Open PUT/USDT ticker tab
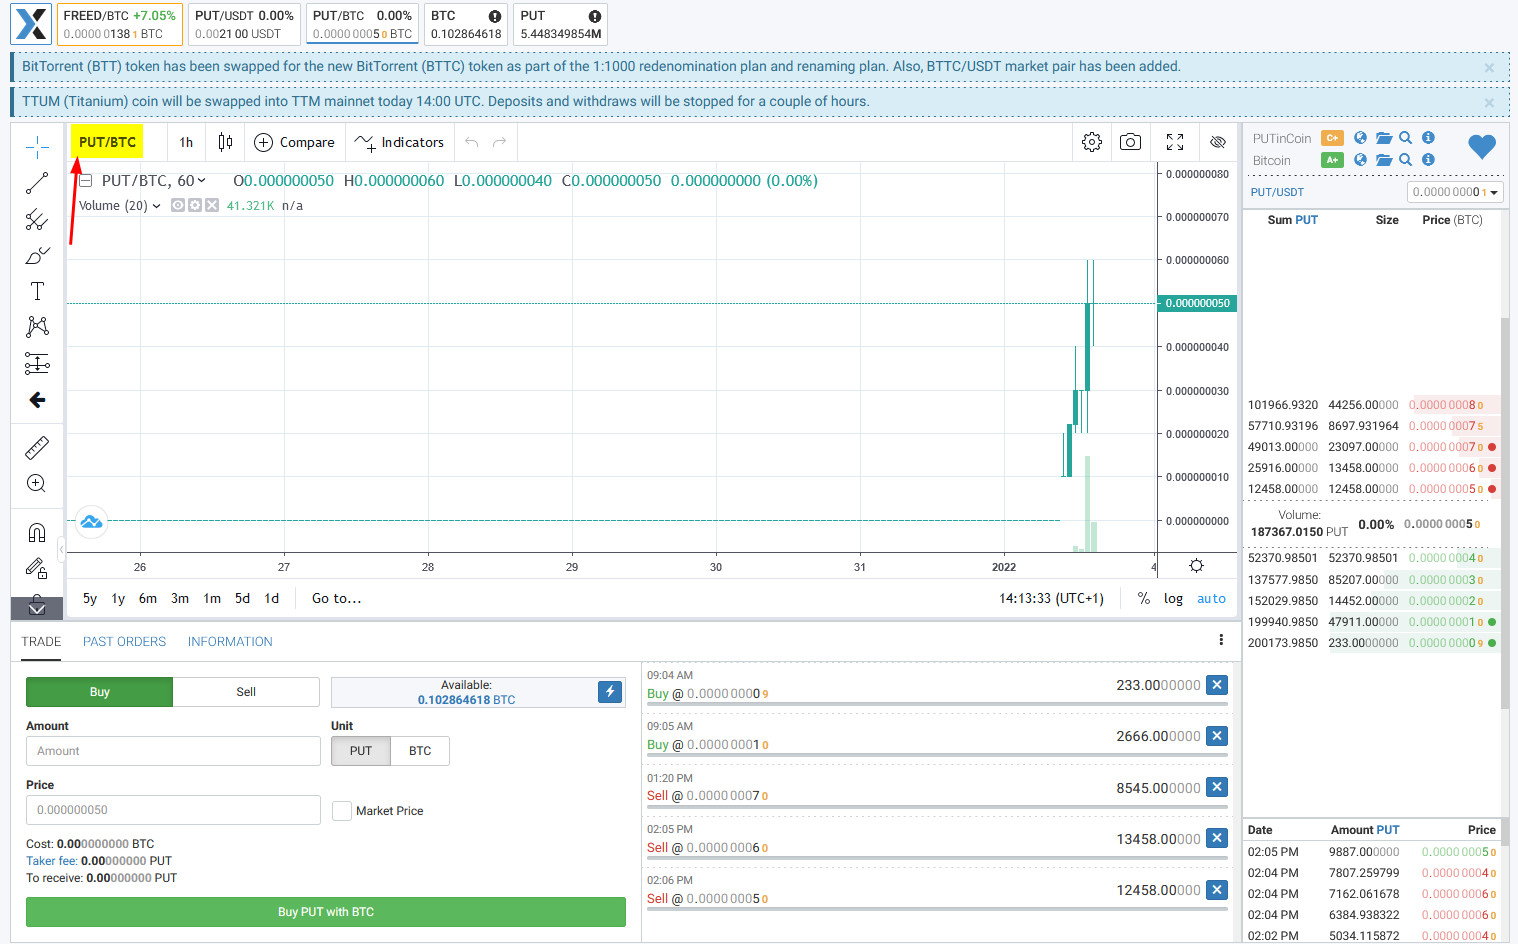 pos(244,24)
